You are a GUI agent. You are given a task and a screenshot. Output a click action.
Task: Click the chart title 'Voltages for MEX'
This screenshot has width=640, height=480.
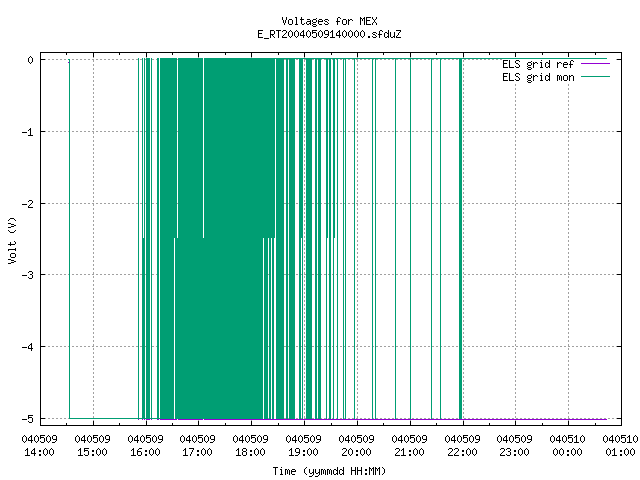329,21
